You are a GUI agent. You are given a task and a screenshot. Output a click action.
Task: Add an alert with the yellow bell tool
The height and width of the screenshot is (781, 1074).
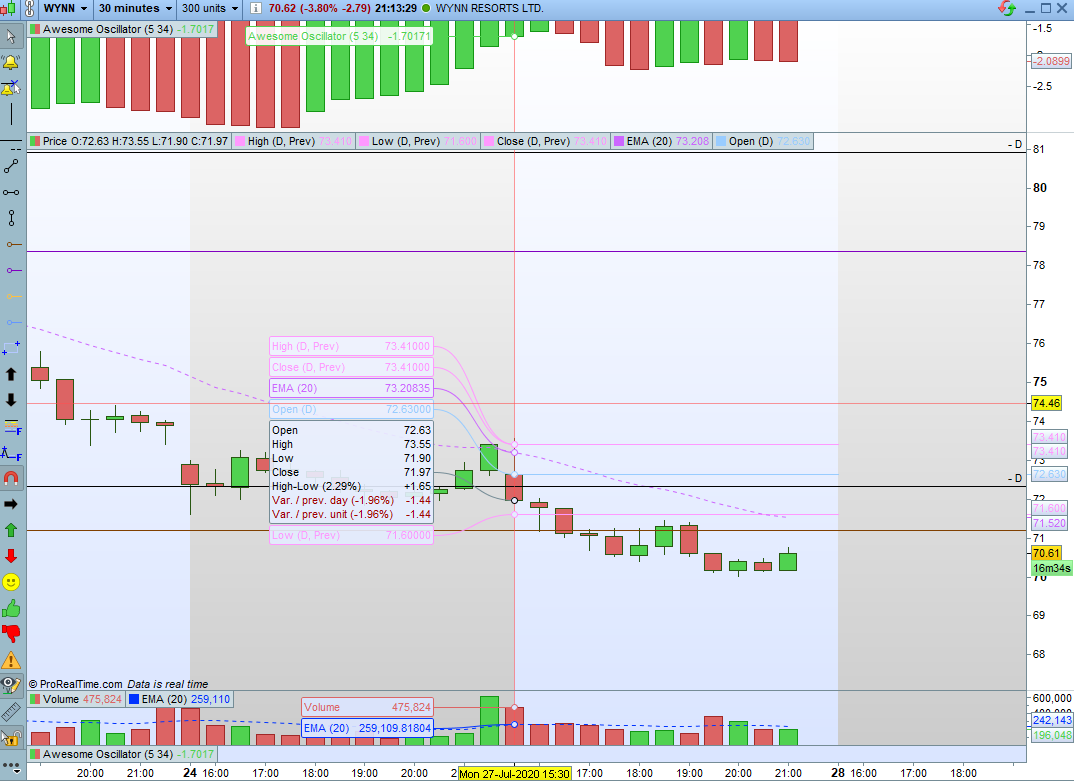(11, 62)
